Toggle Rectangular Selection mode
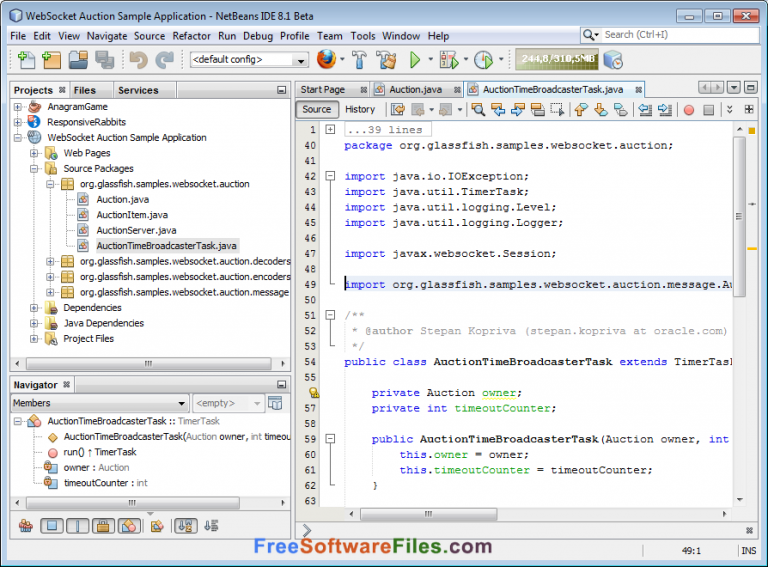 pos(557,110)
